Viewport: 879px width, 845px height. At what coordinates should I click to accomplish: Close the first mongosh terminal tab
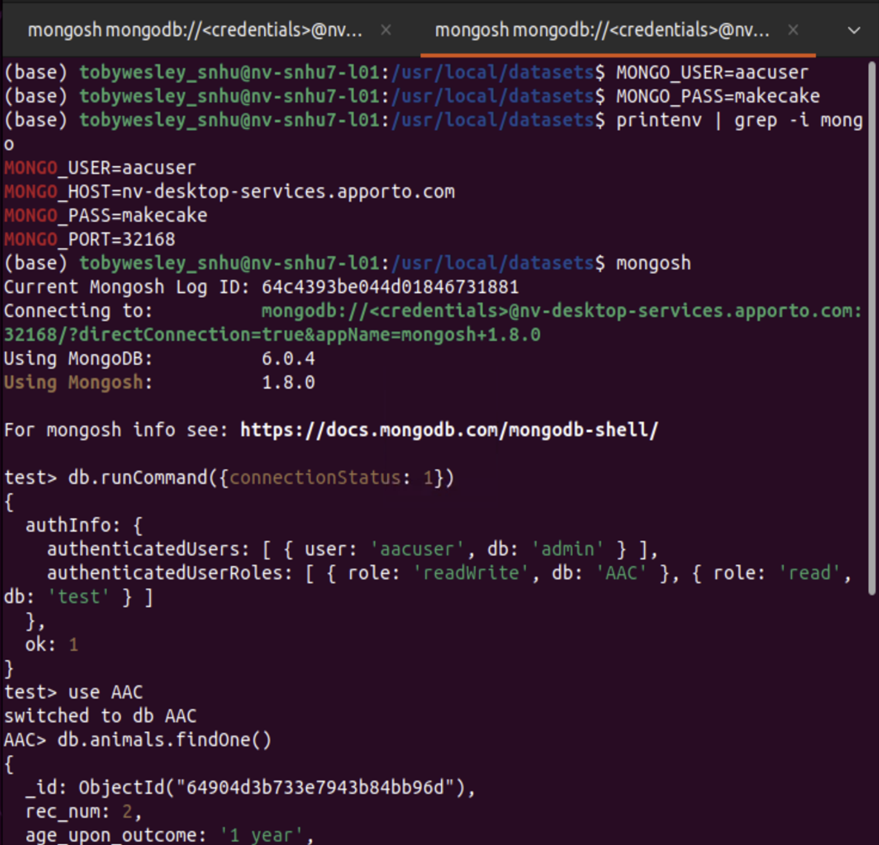coord(385,30)
